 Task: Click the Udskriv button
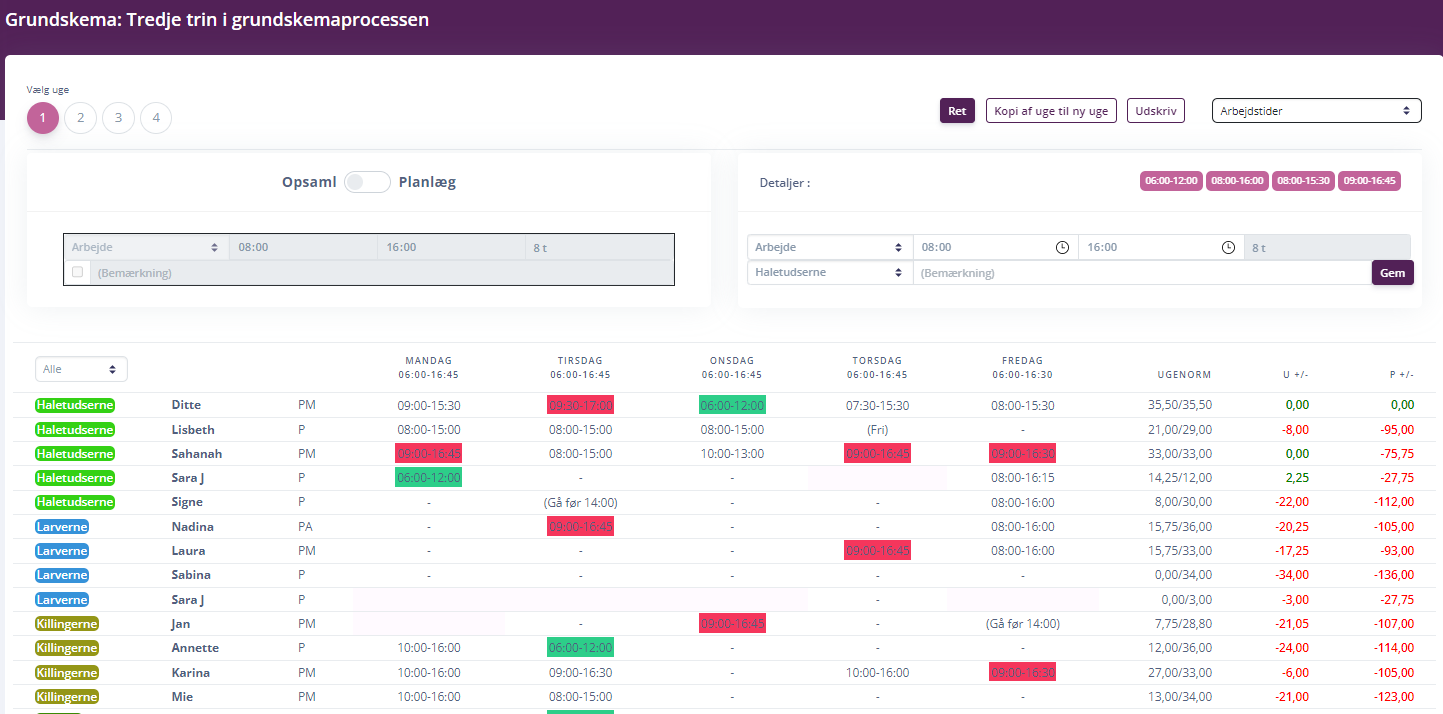tap(1156, 111)
